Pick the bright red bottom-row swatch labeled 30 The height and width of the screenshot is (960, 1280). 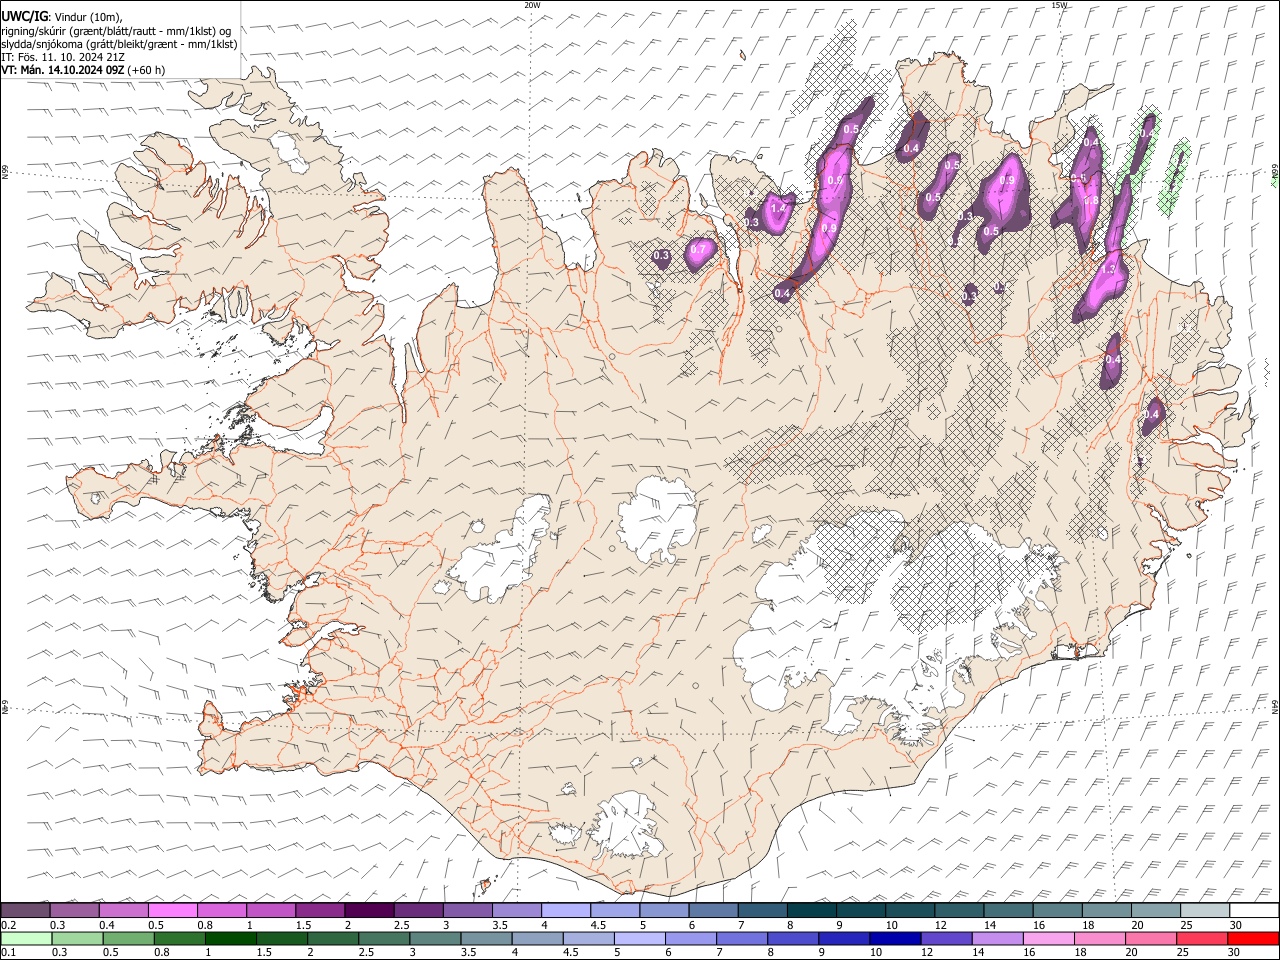pos(1254,939)
